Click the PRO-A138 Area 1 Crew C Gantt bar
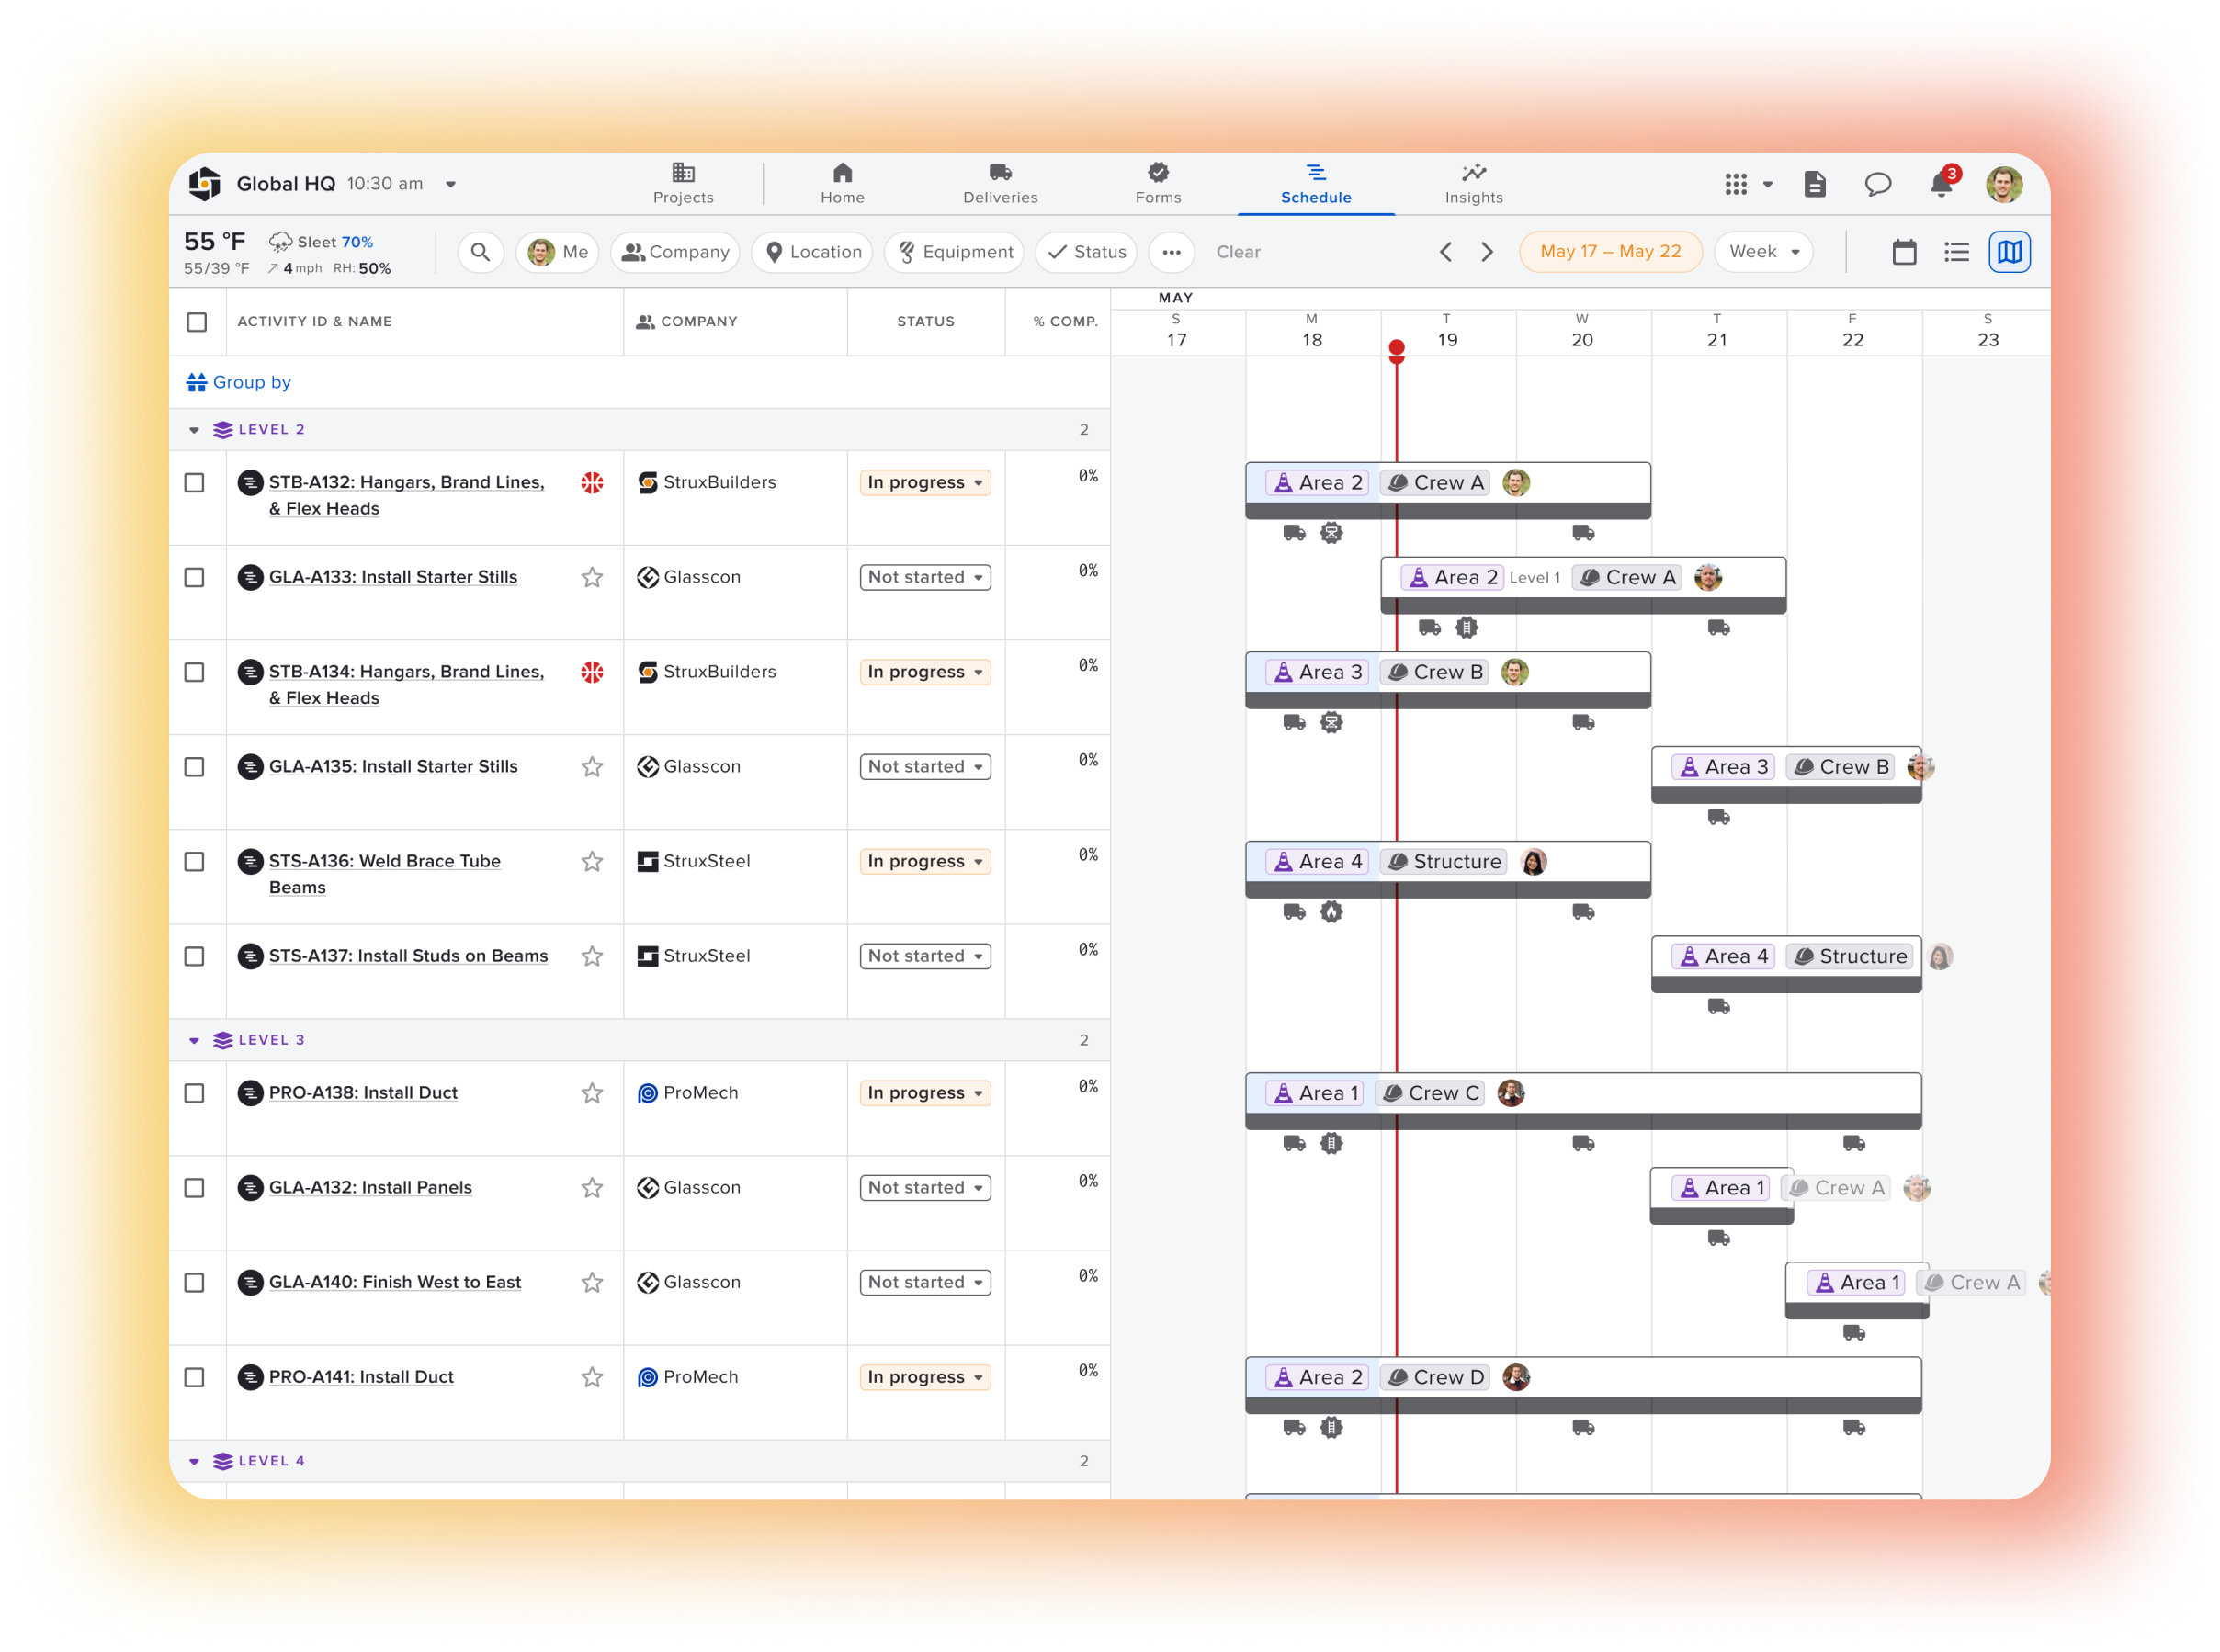 click(x=1583, y=1102)
